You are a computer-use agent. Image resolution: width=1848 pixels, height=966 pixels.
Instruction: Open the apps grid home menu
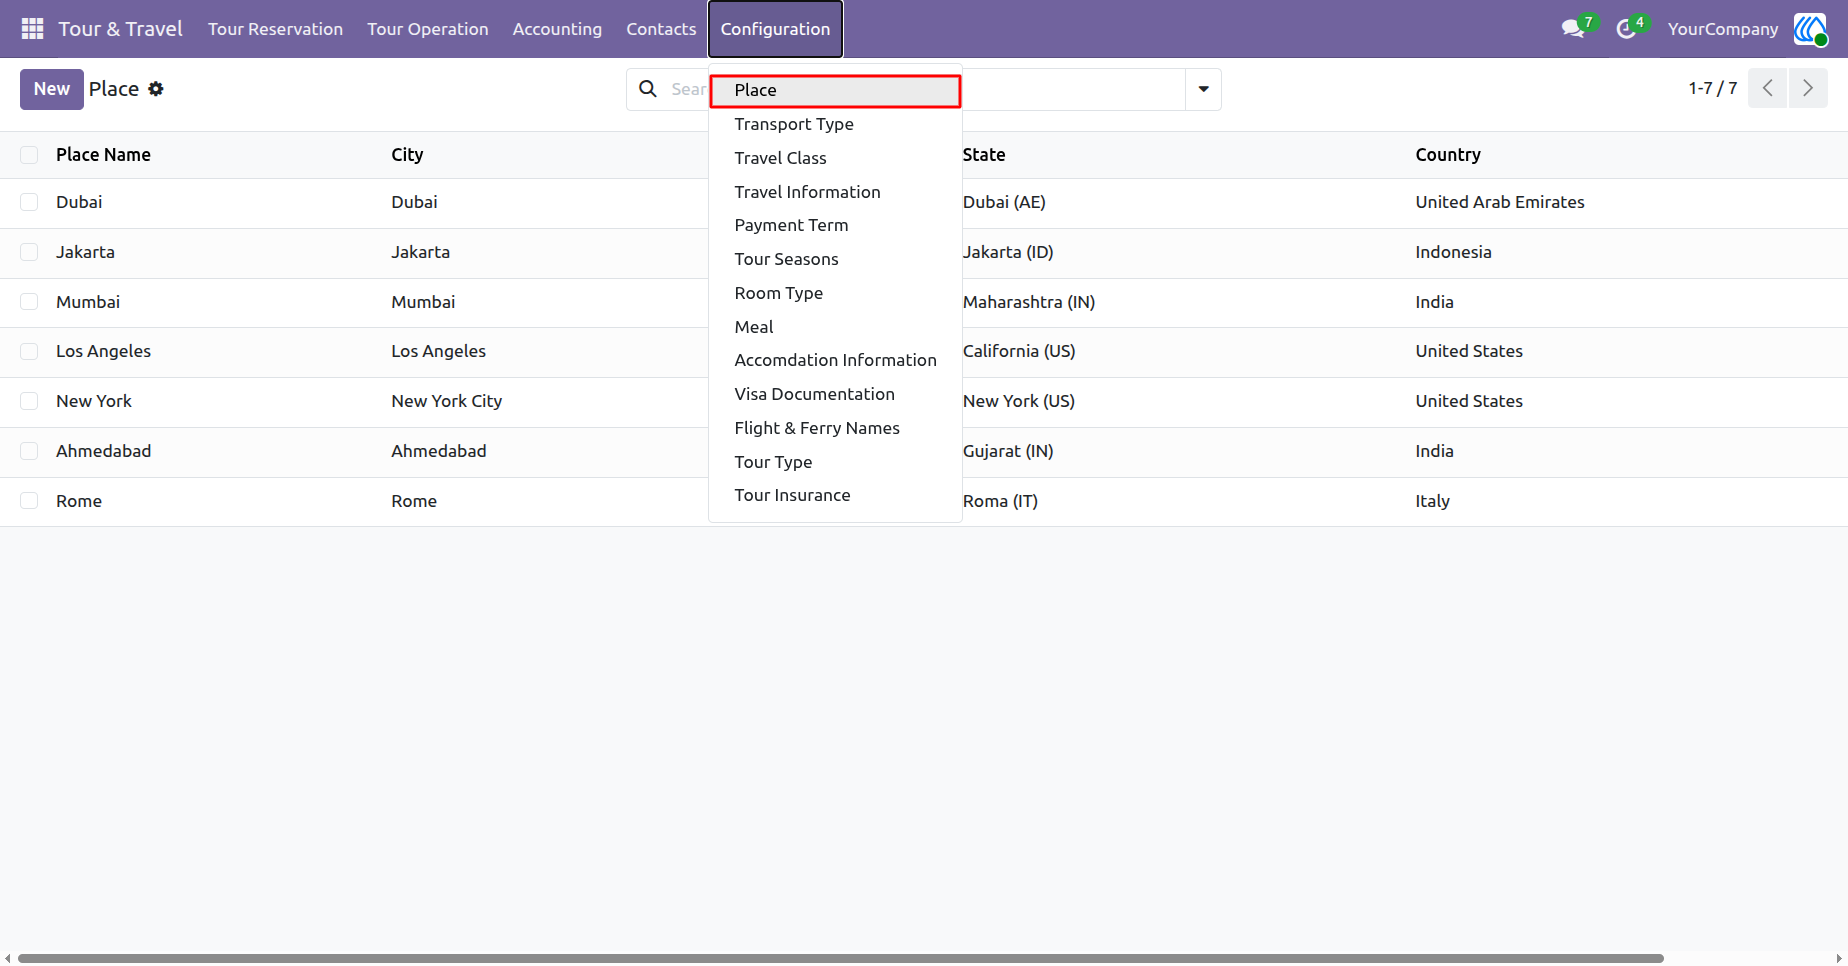(x=32, y=29)
